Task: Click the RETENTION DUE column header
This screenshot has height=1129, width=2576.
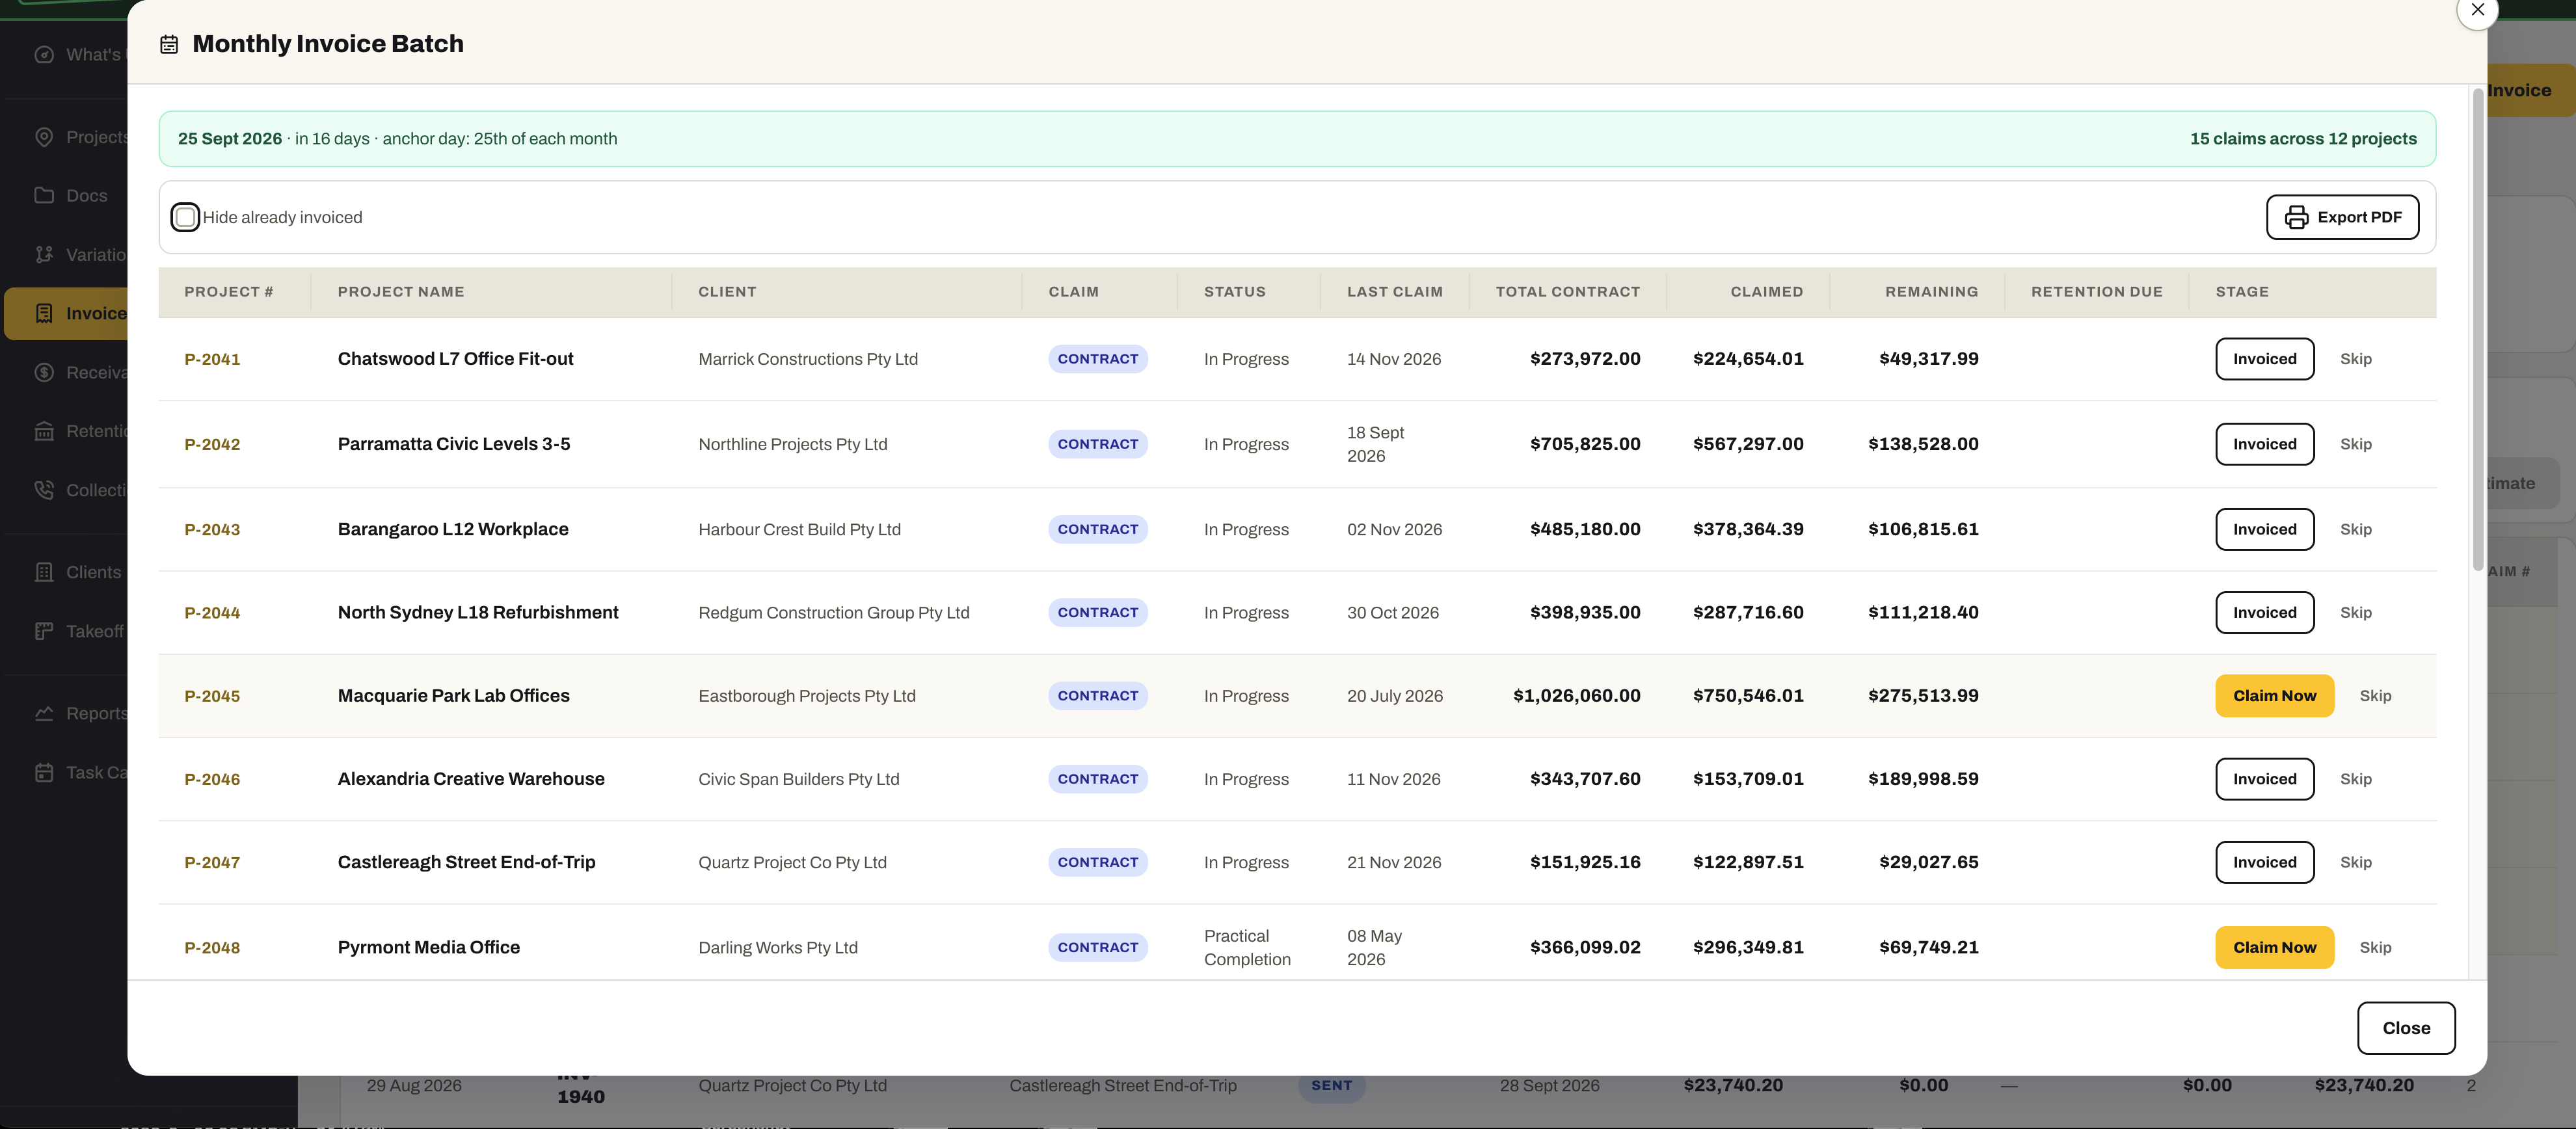Action: [2096, 292]
